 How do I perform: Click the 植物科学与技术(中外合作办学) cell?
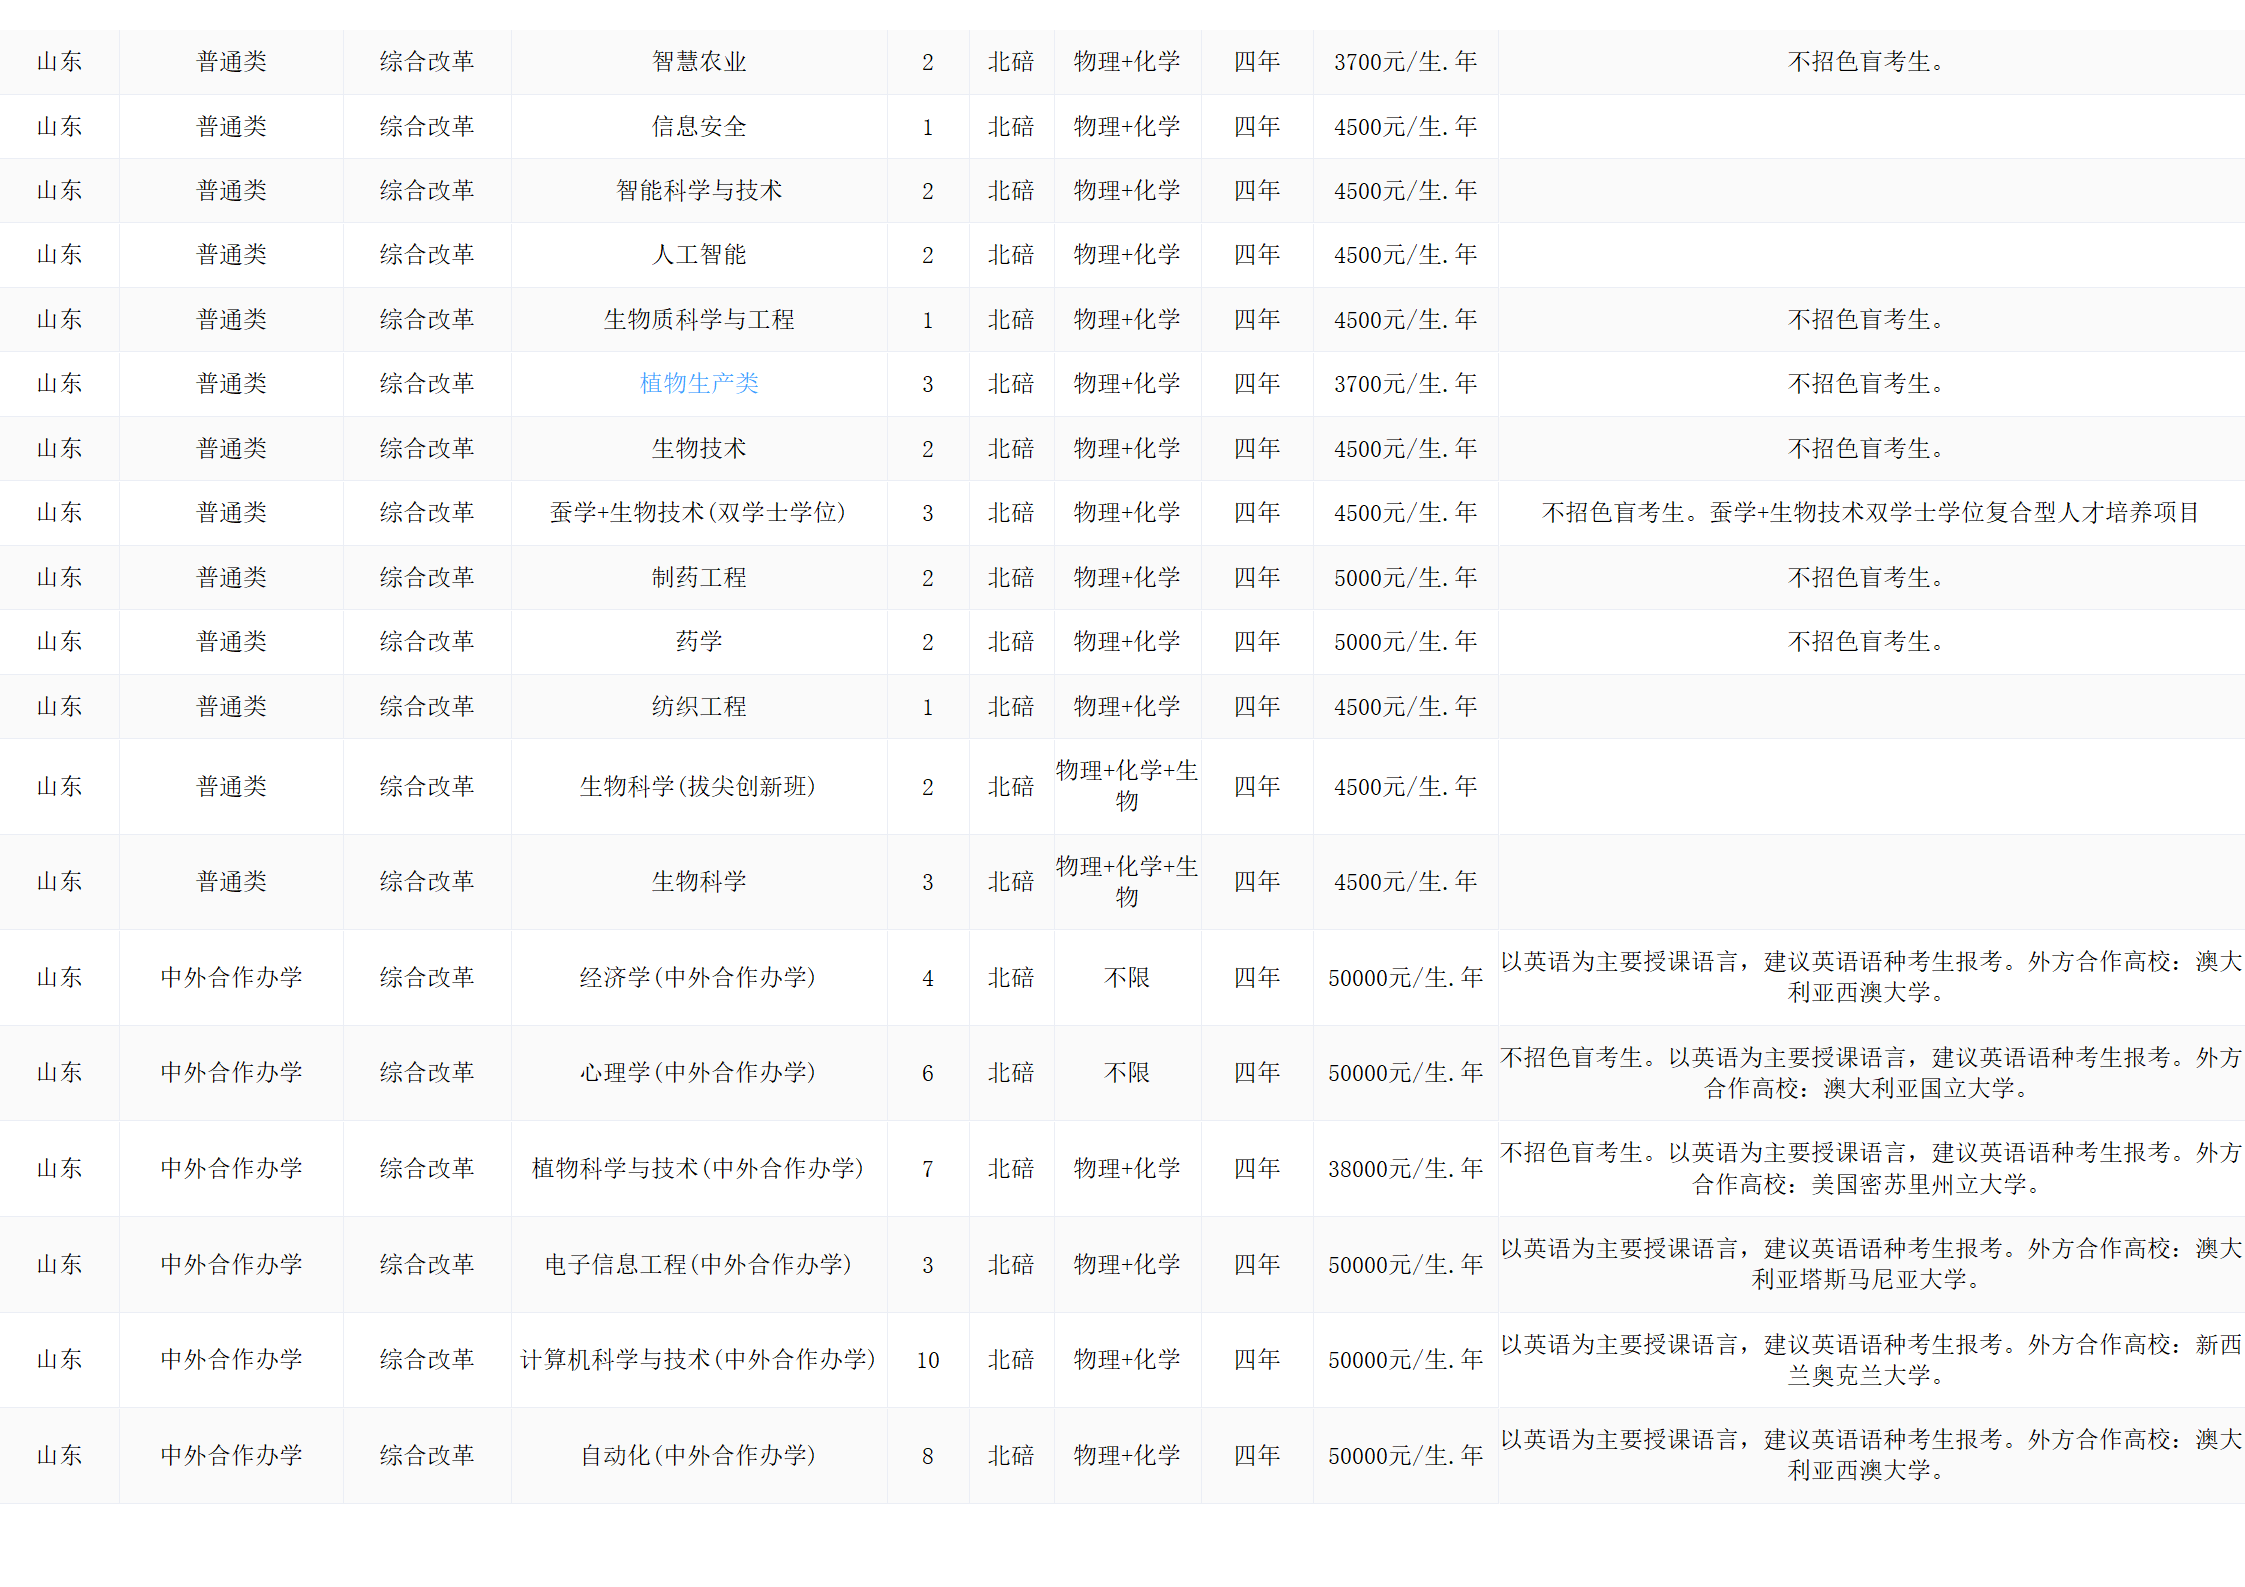[x=699, y=1168]
